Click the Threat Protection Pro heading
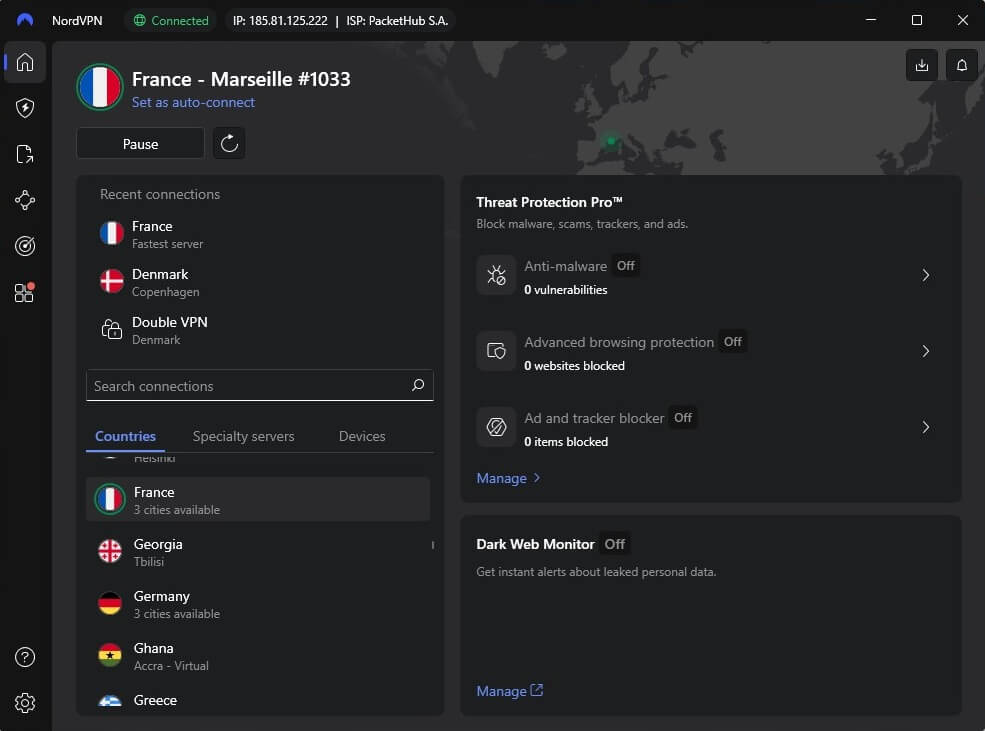Screen dimensions: 985x731 click(x=549, y=202)
